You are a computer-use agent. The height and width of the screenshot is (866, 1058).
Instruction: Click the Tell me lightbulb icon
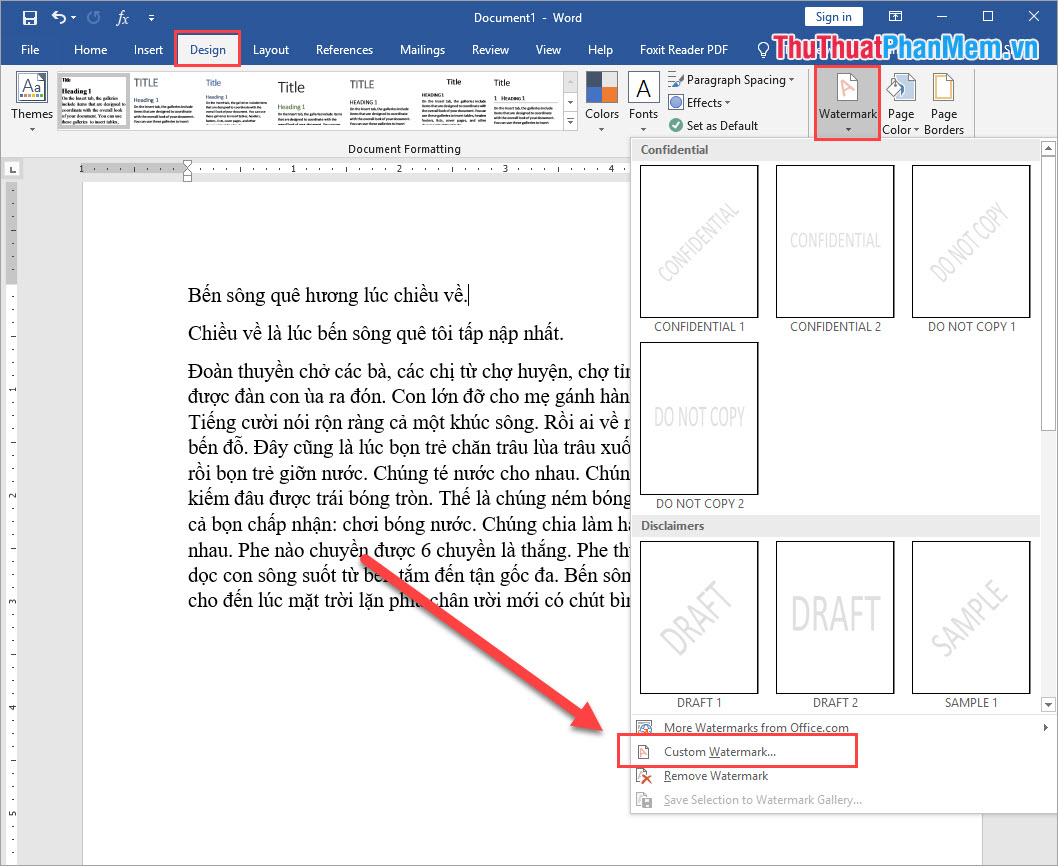(x=762, y=49)
